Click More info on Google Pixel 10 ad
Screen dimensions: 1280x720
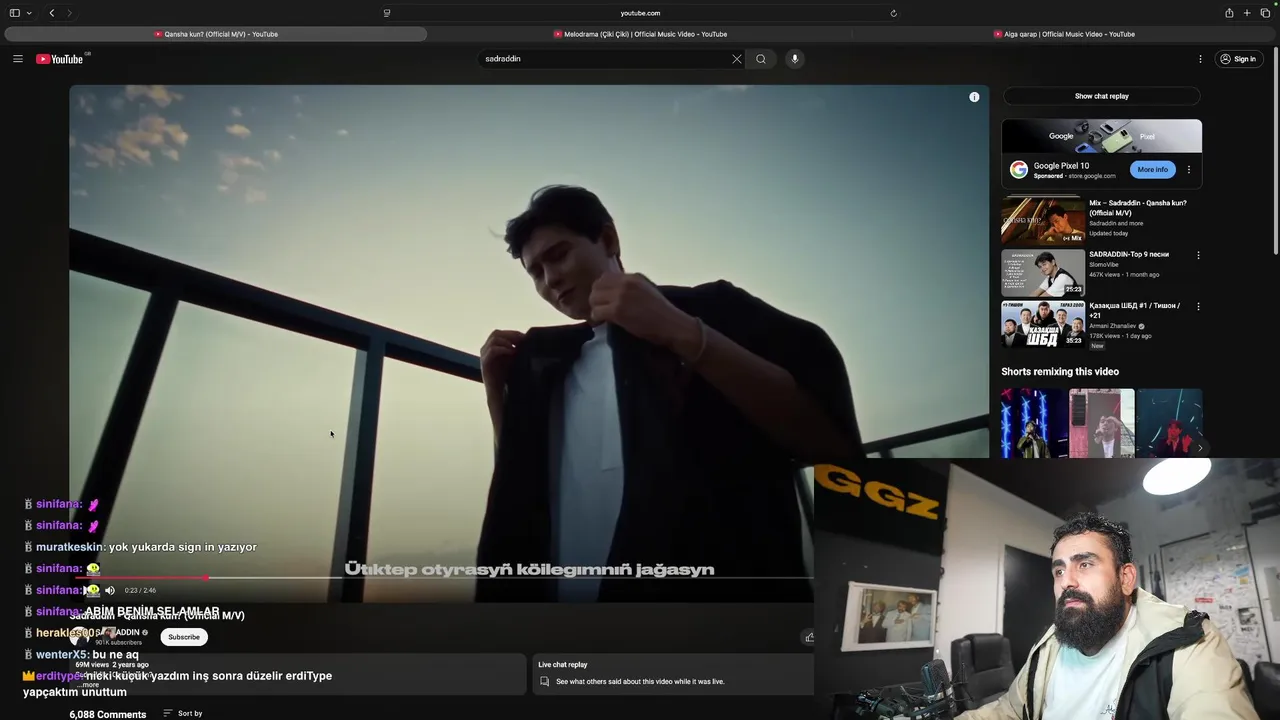pos(1152,169)
